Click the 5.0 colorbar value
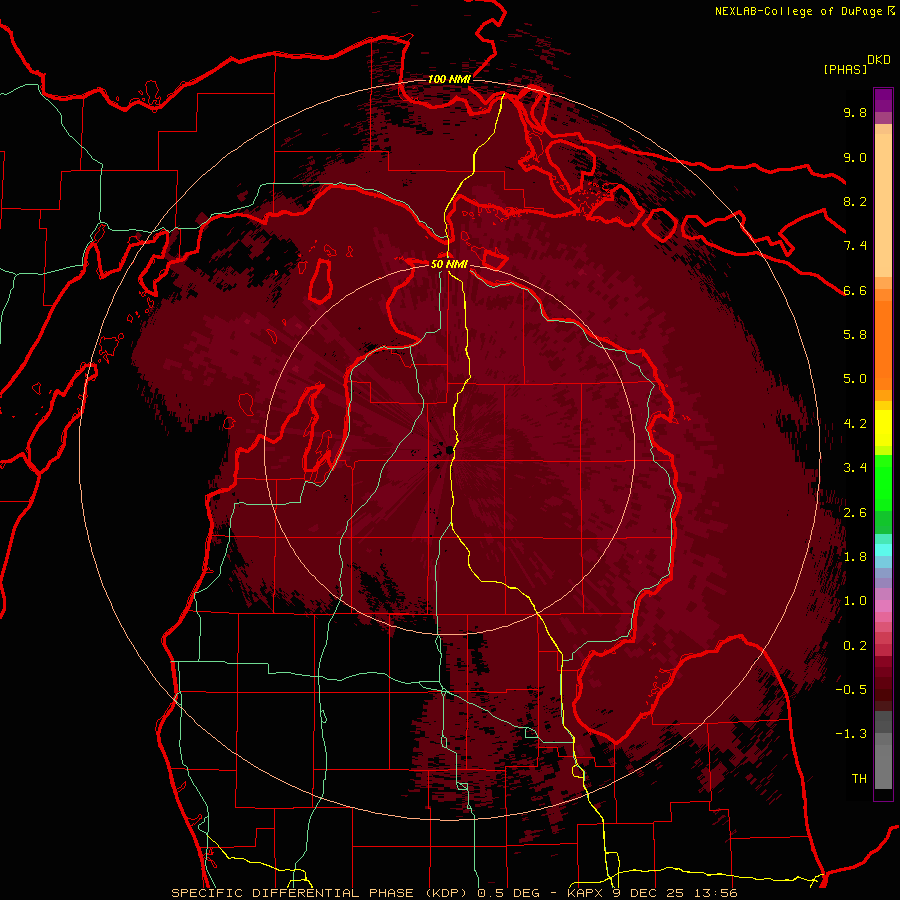Image resolution: width=900 pixels, height=900 pixels. [855, 379]
